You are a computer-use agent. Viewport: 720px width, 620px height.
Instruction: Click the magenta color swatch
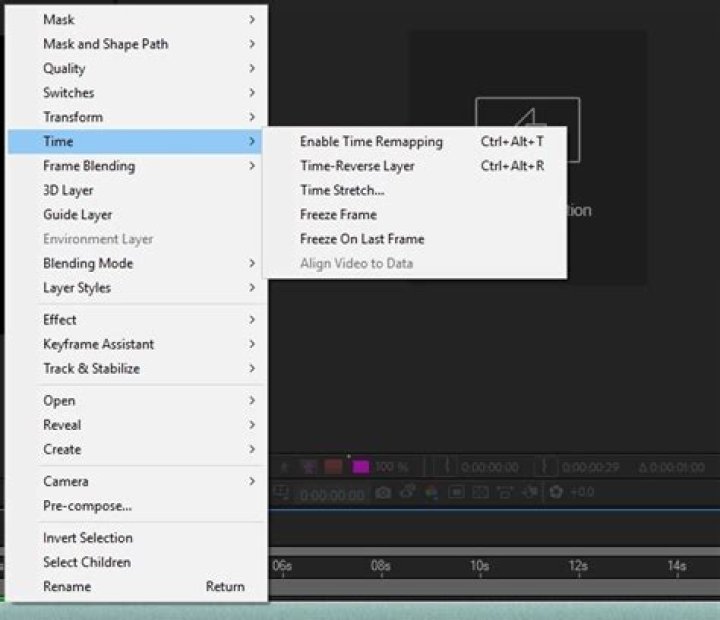360,467
